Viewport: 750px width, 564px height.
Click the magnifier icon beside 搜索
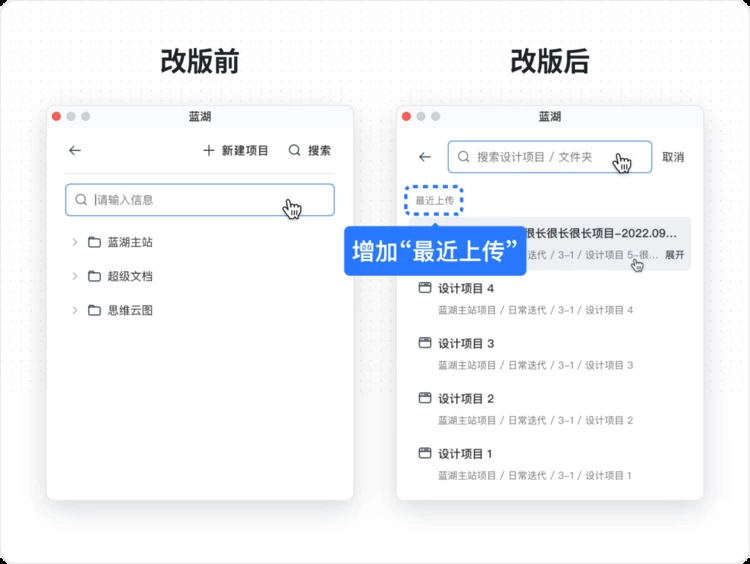[295, 151]
